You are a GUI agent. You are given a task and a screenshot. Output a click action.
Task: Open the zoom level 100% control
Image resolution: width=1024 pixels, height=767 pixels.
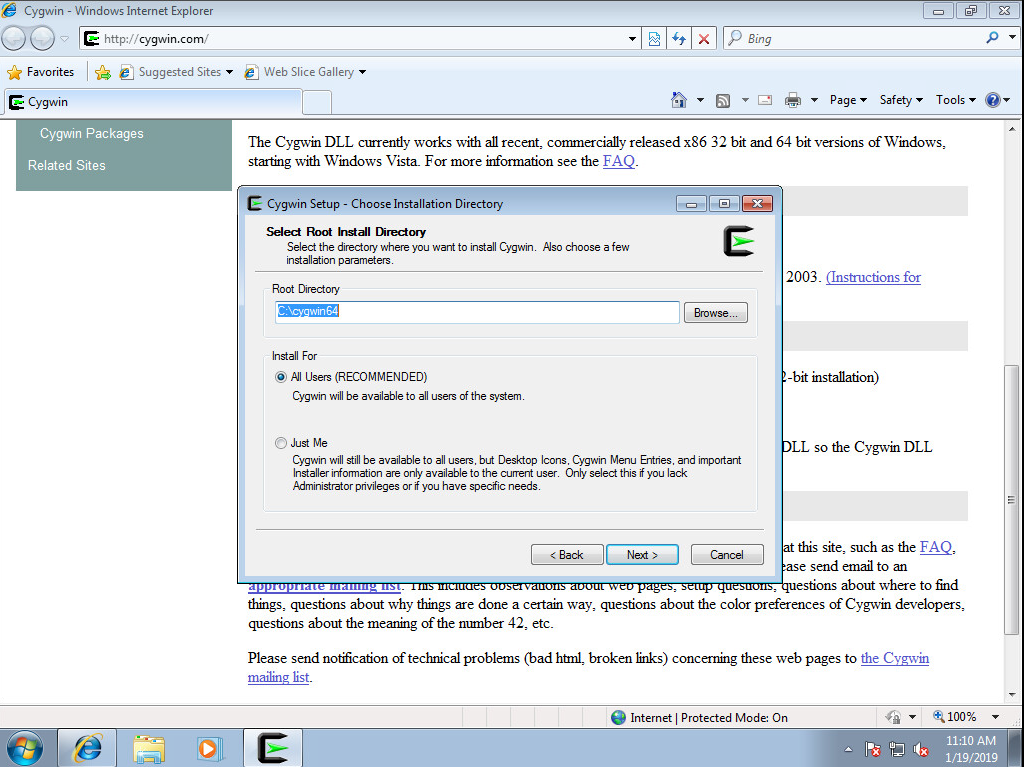pos(955,717)
